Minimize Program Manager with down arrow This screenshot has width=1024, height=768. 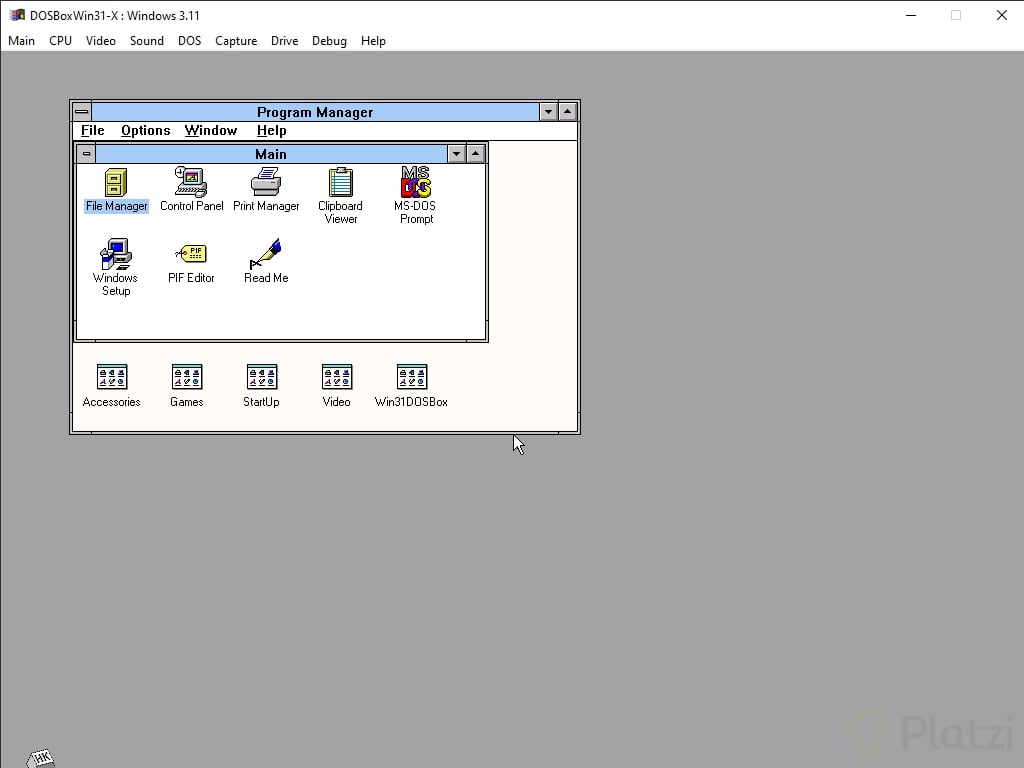coord(549,112)
